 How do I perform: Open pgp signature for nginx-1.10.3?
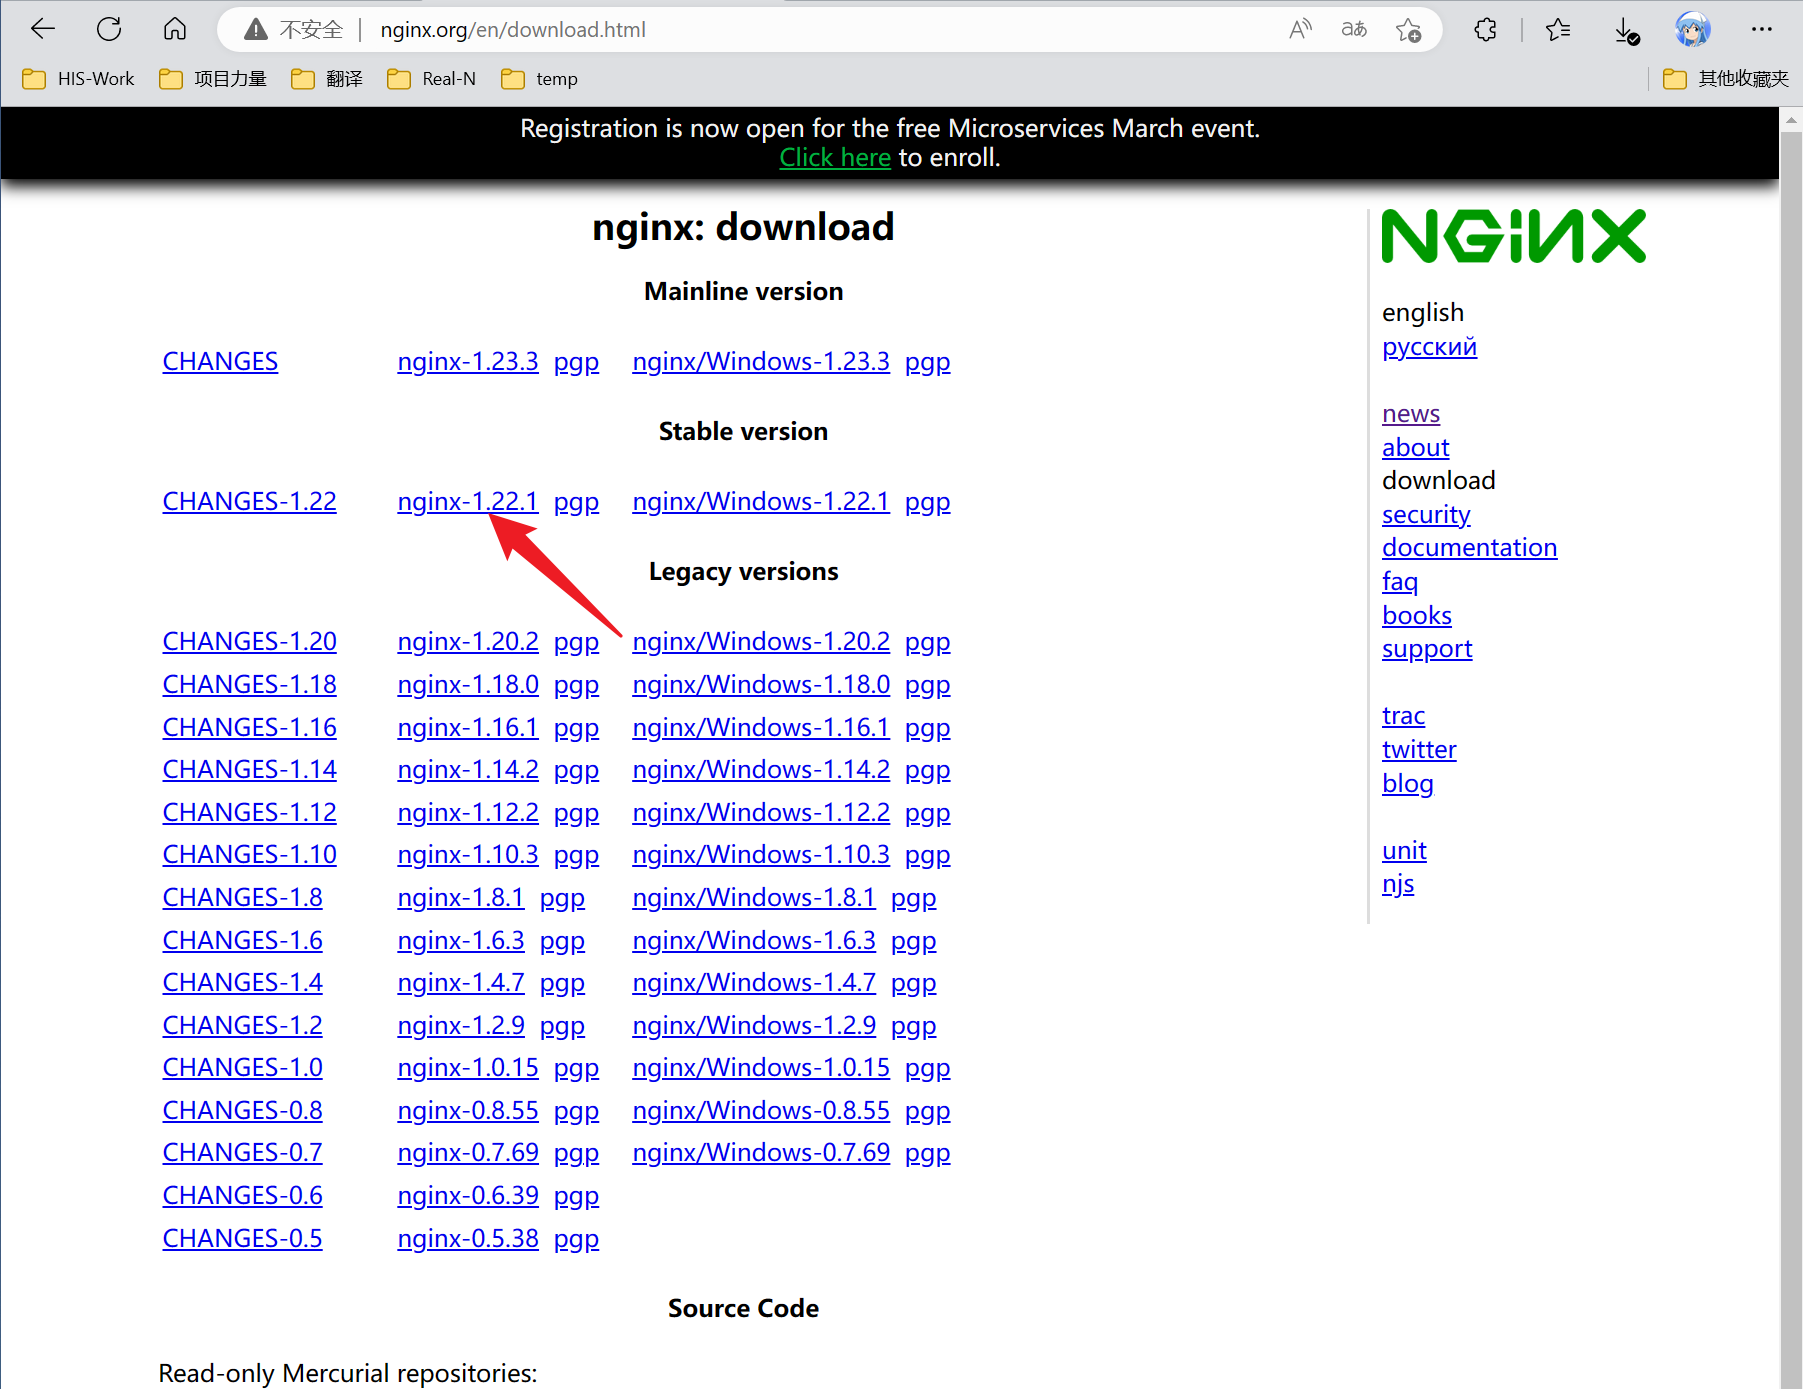(577, 856)
